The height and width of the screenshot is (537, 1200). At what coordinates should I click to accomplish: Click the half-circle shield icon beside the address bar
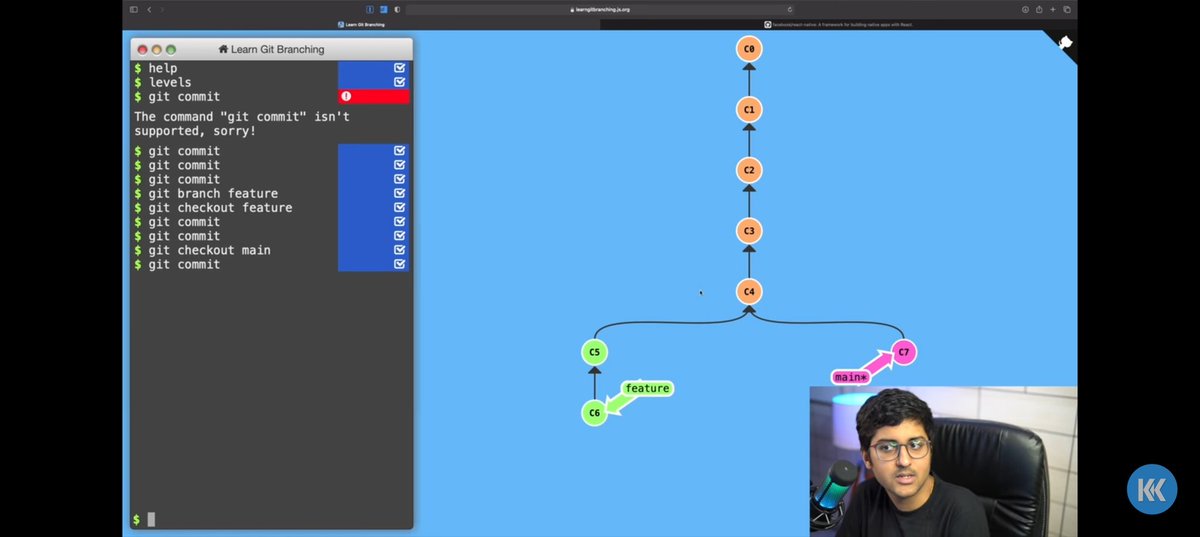point(397,9)
